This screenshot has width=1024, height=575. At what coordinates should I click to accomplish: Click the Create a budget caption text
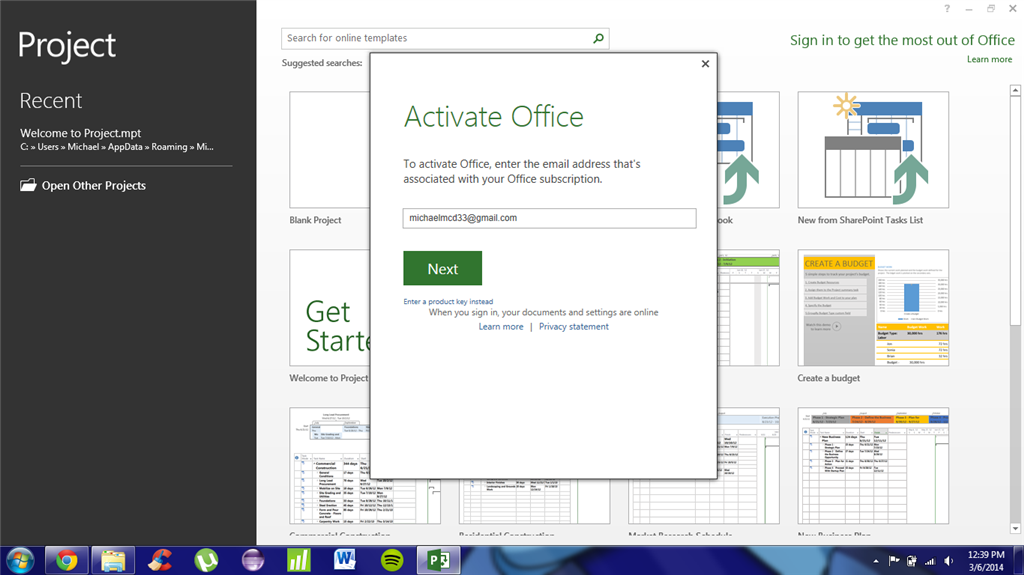pos(829,378)
